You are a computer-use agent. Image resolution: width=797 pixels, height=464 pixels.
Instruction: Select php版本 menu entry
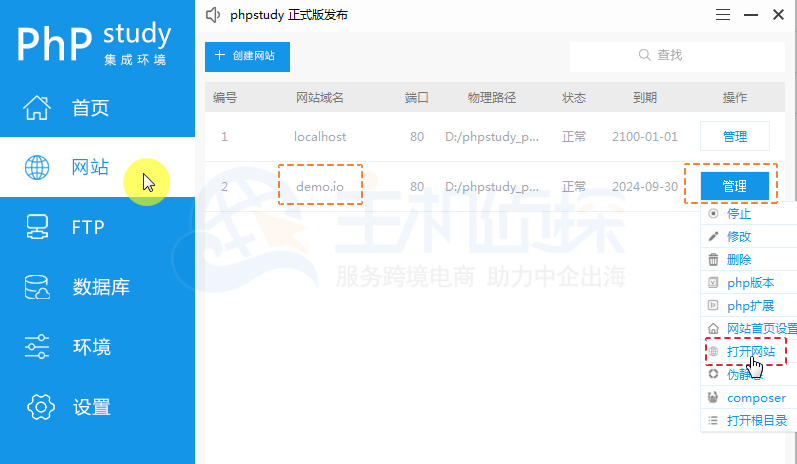749,283
